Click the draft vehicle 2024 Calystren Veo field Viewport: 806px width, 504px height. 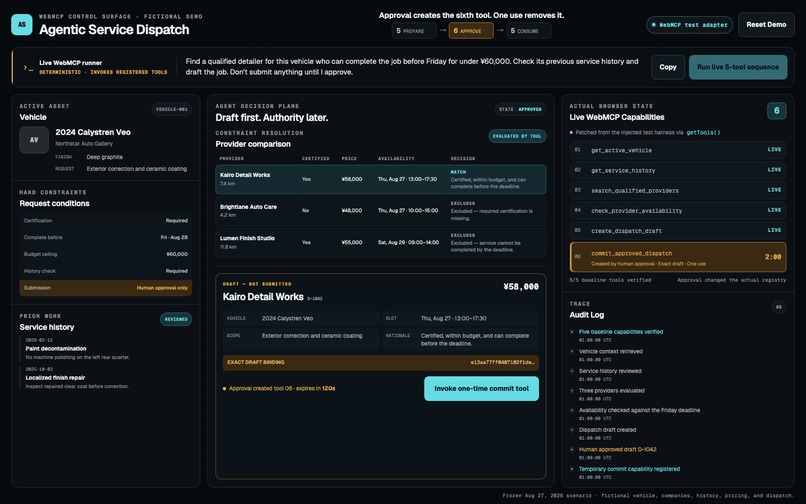coord(301,318)
